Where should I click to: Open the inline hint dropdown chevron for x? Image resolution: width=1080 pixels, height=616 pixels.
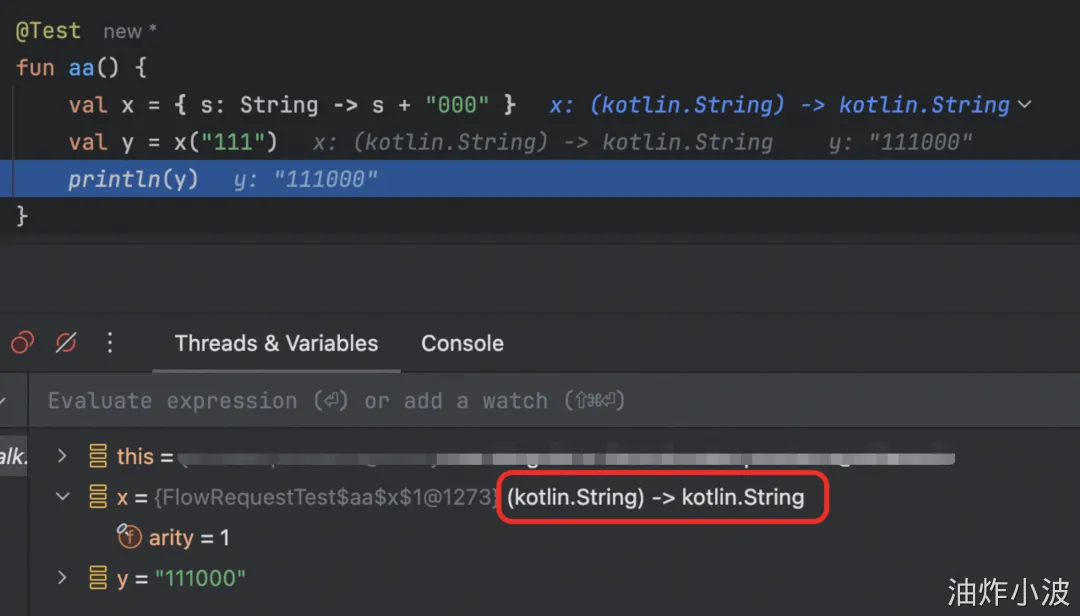[x=1025, y=105]
